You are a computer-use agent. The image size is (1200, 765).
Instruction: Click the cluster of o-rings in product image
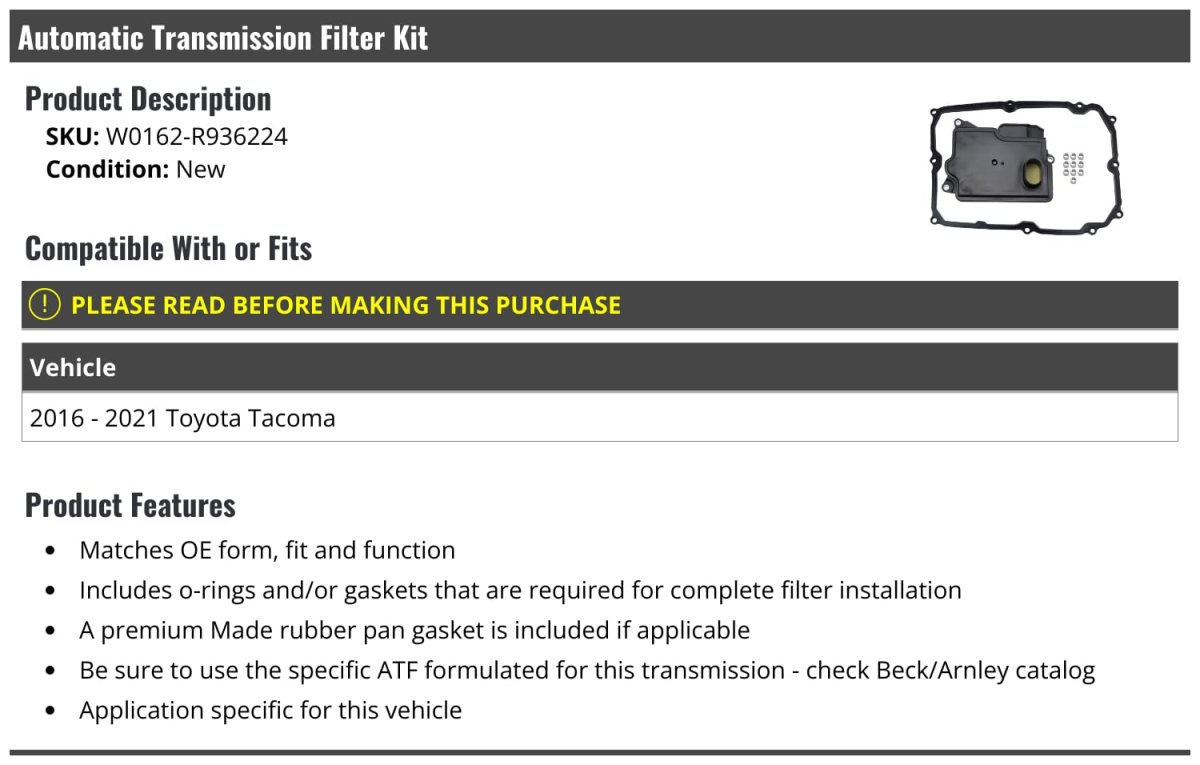pos(1073,167)
